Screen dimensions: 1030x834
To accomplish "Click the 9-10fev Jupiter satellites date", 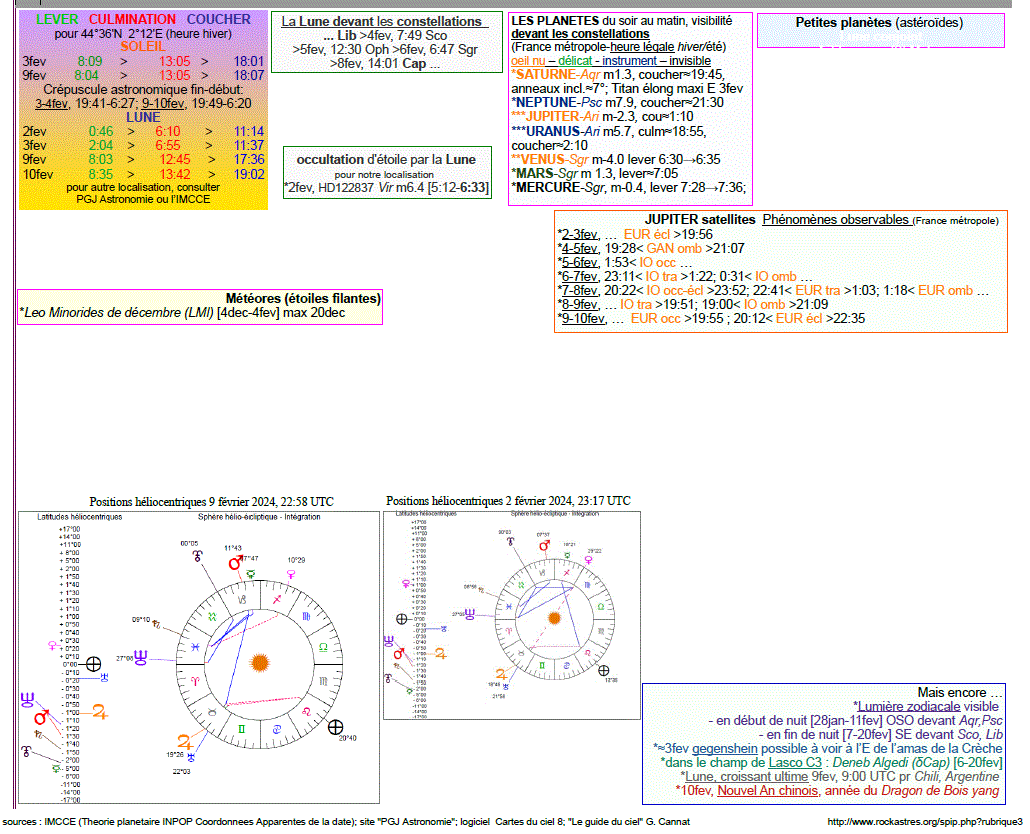I will (x=583, y=318).
